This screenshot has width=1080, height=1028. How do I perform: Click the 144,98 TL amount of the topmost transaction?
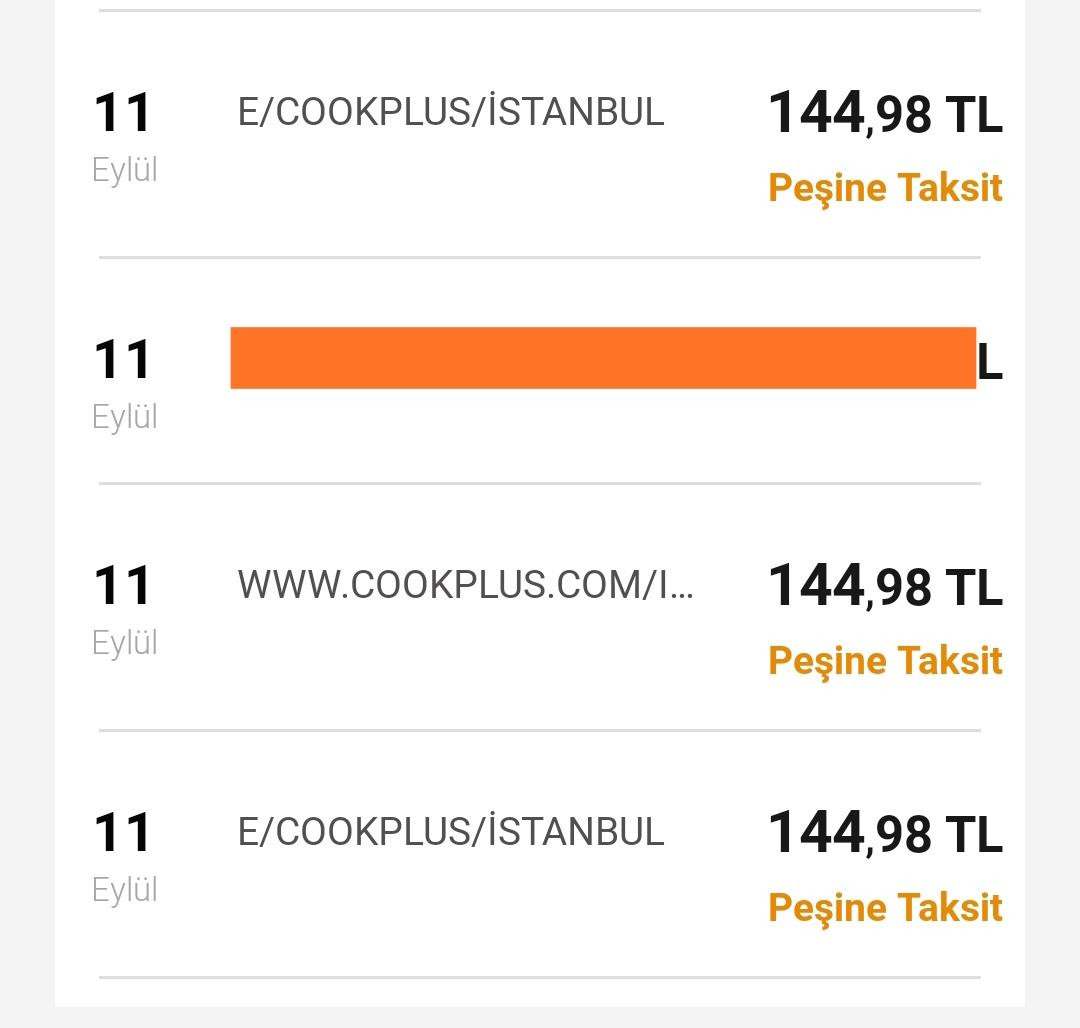(885, 113)
